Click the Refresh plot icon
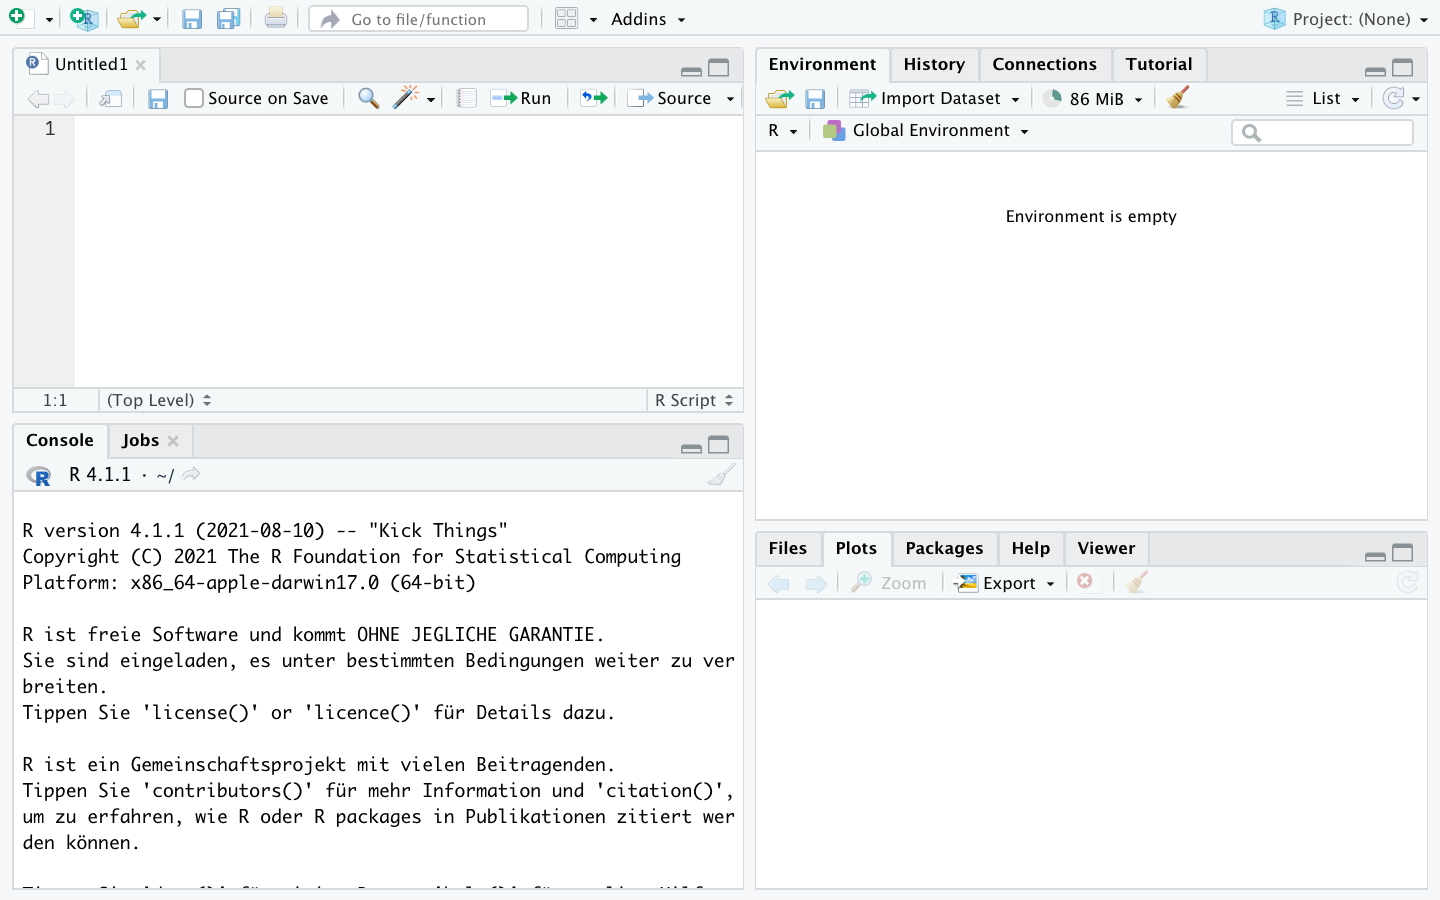Screen dimensions: 1440x900 [x=1407, y=582]
